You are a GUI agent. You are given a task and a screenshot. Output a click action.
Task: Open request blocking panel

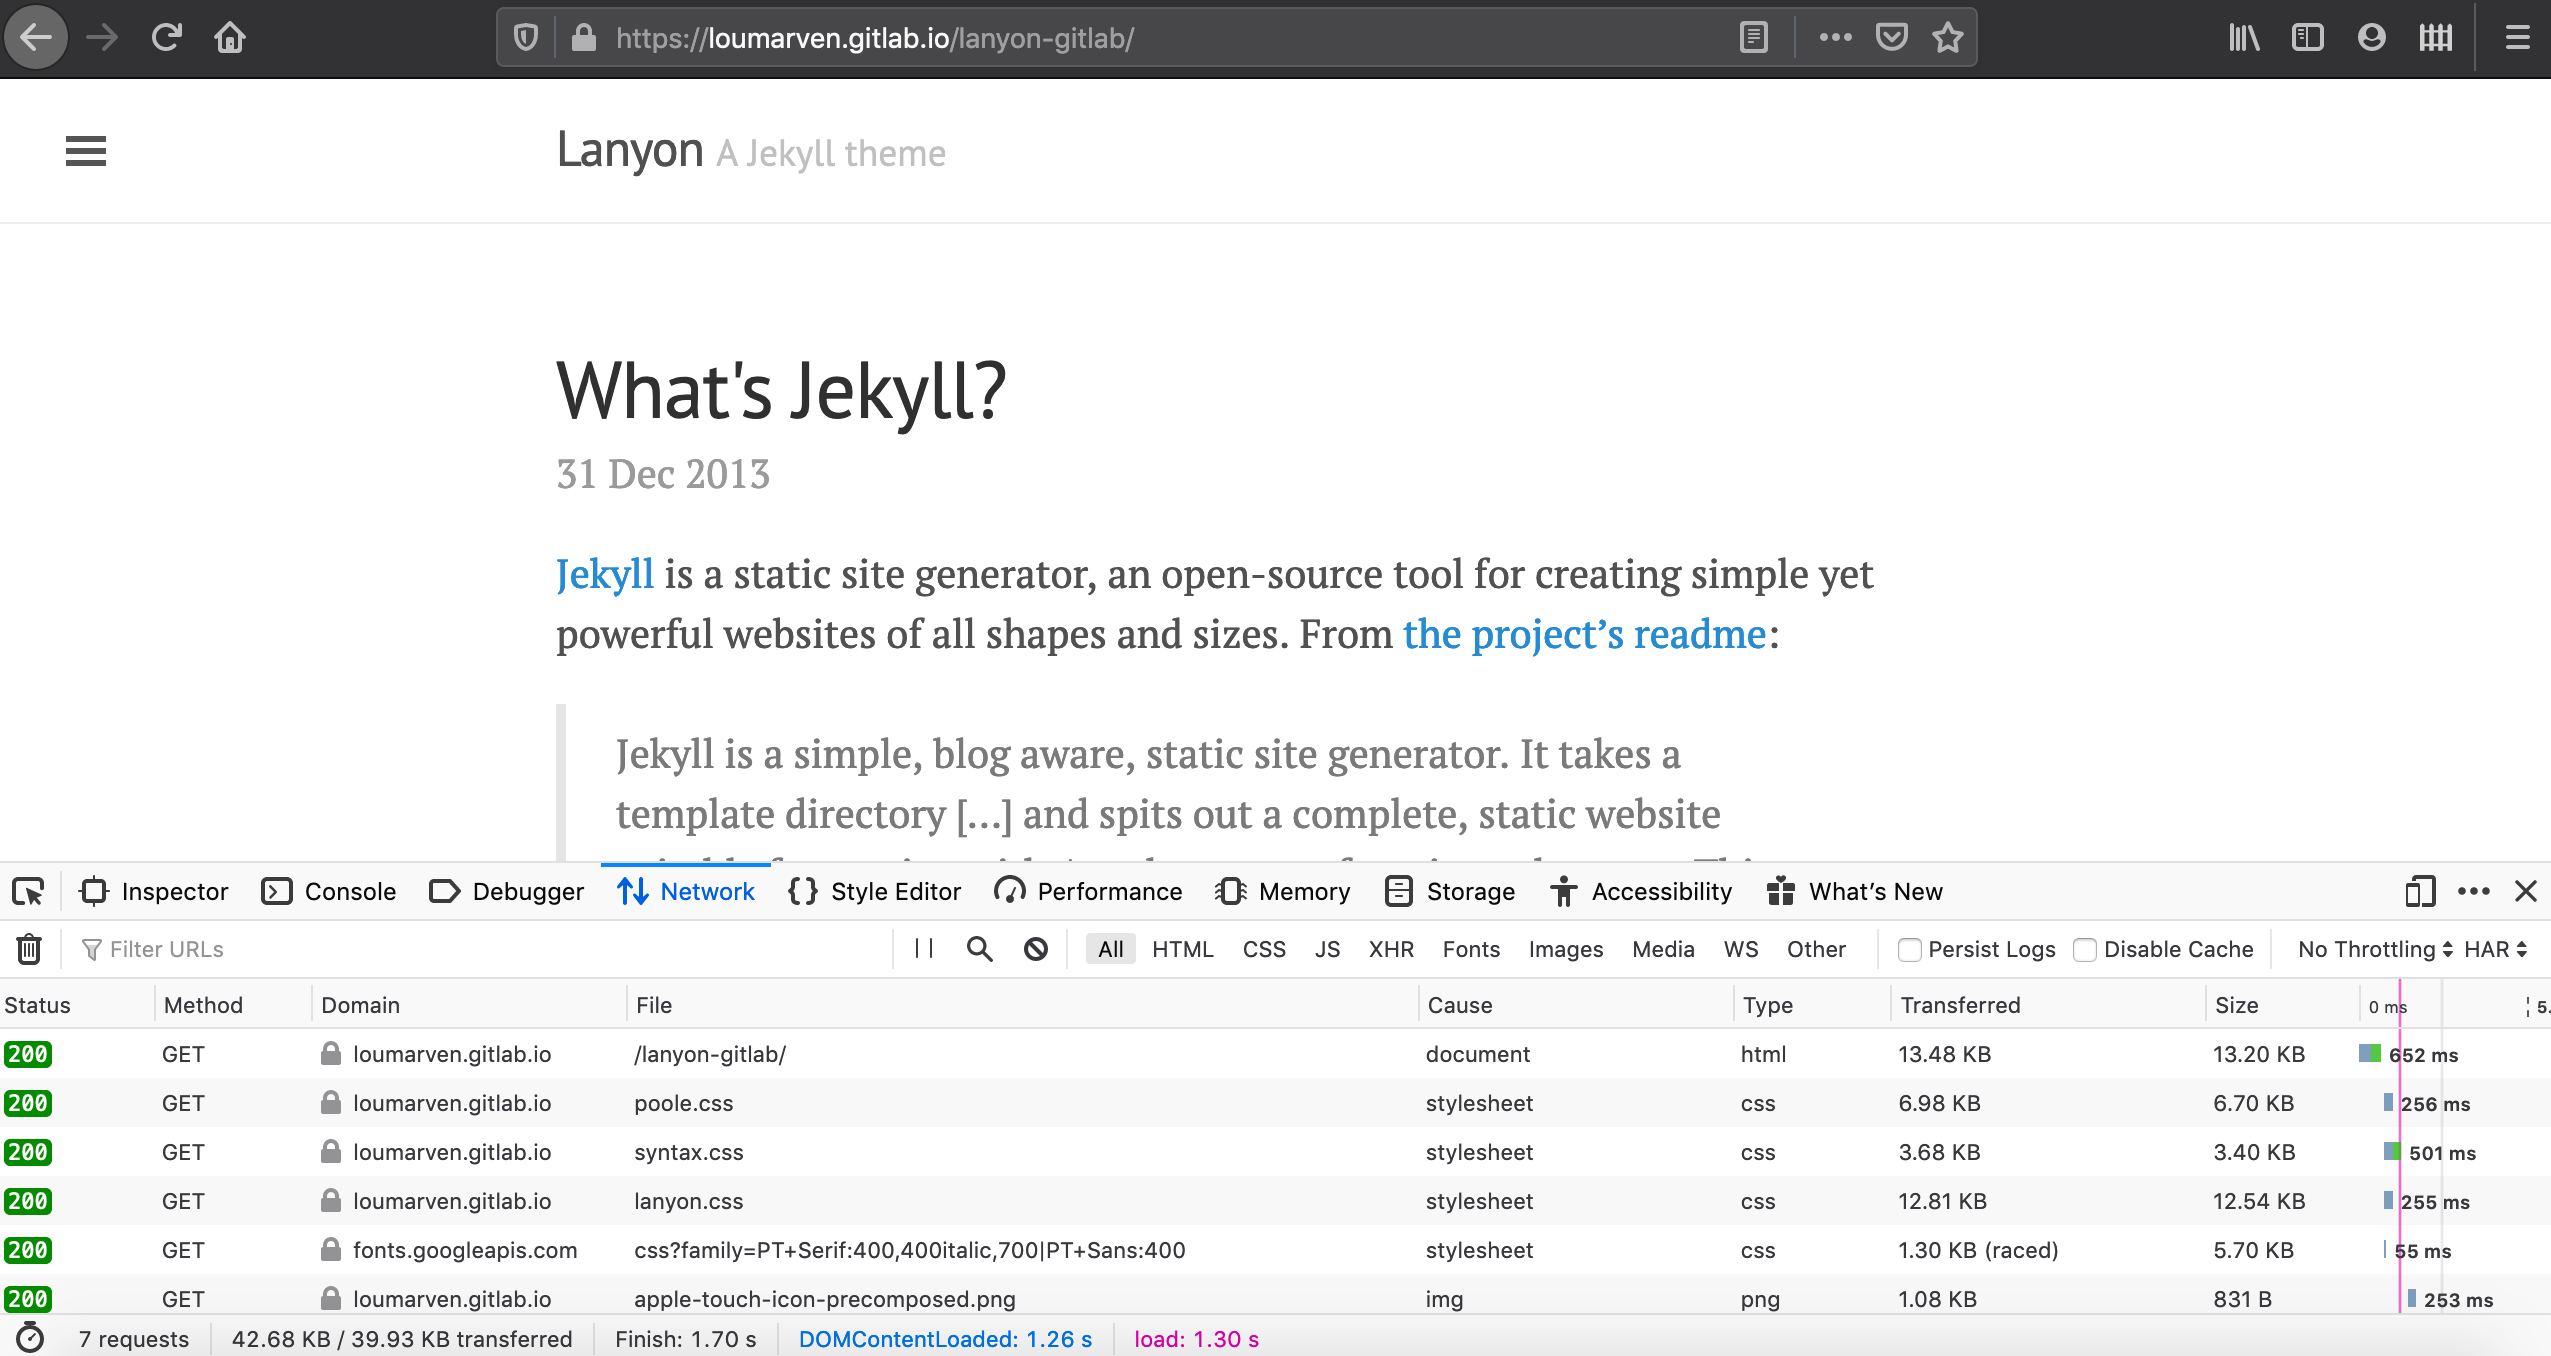point(1036,949)
